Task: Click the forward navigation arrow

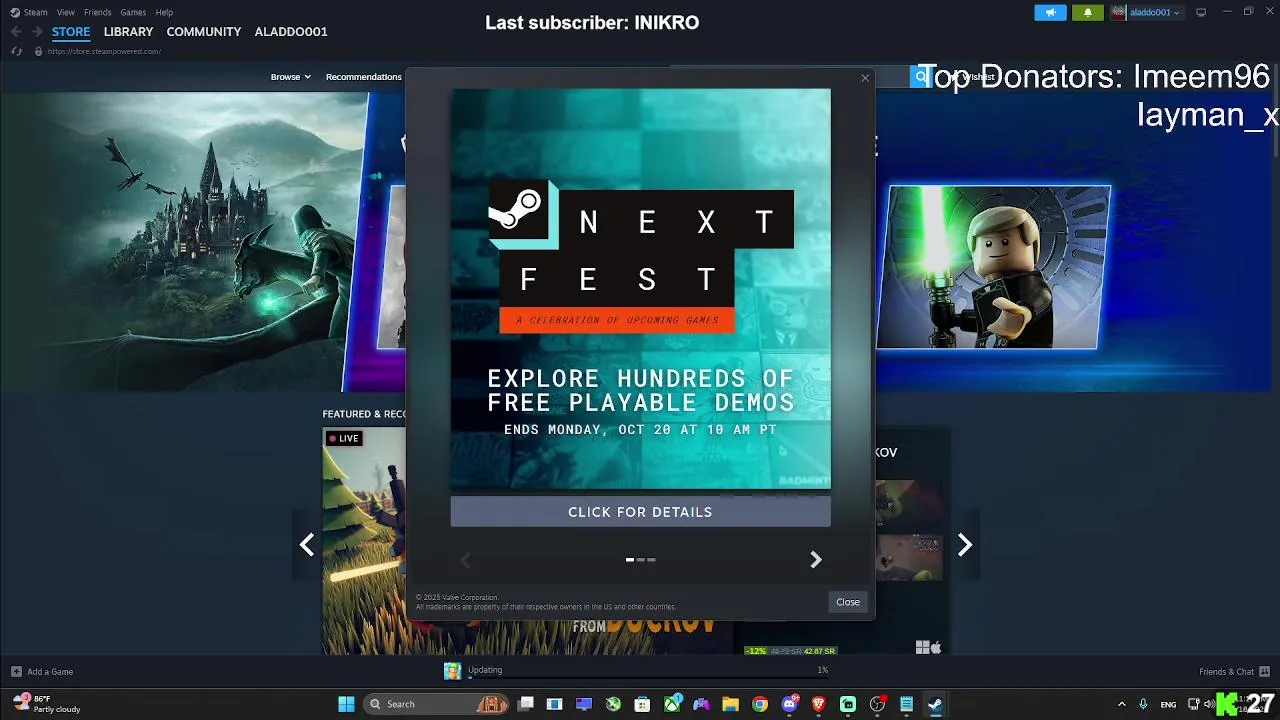Action: (x=37, y=32)
